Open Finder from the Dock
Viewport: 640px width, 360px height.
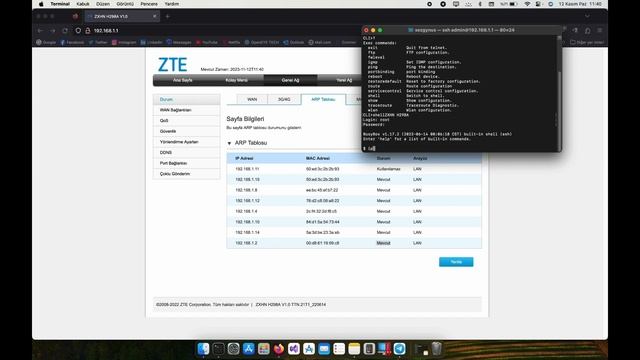(x=203, y=349)
